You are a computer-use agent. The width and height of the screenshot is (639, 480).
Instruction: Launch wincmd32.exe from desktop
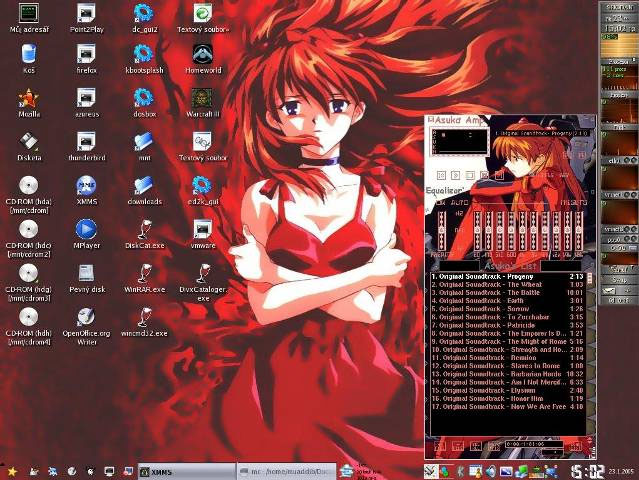point(144,322)
